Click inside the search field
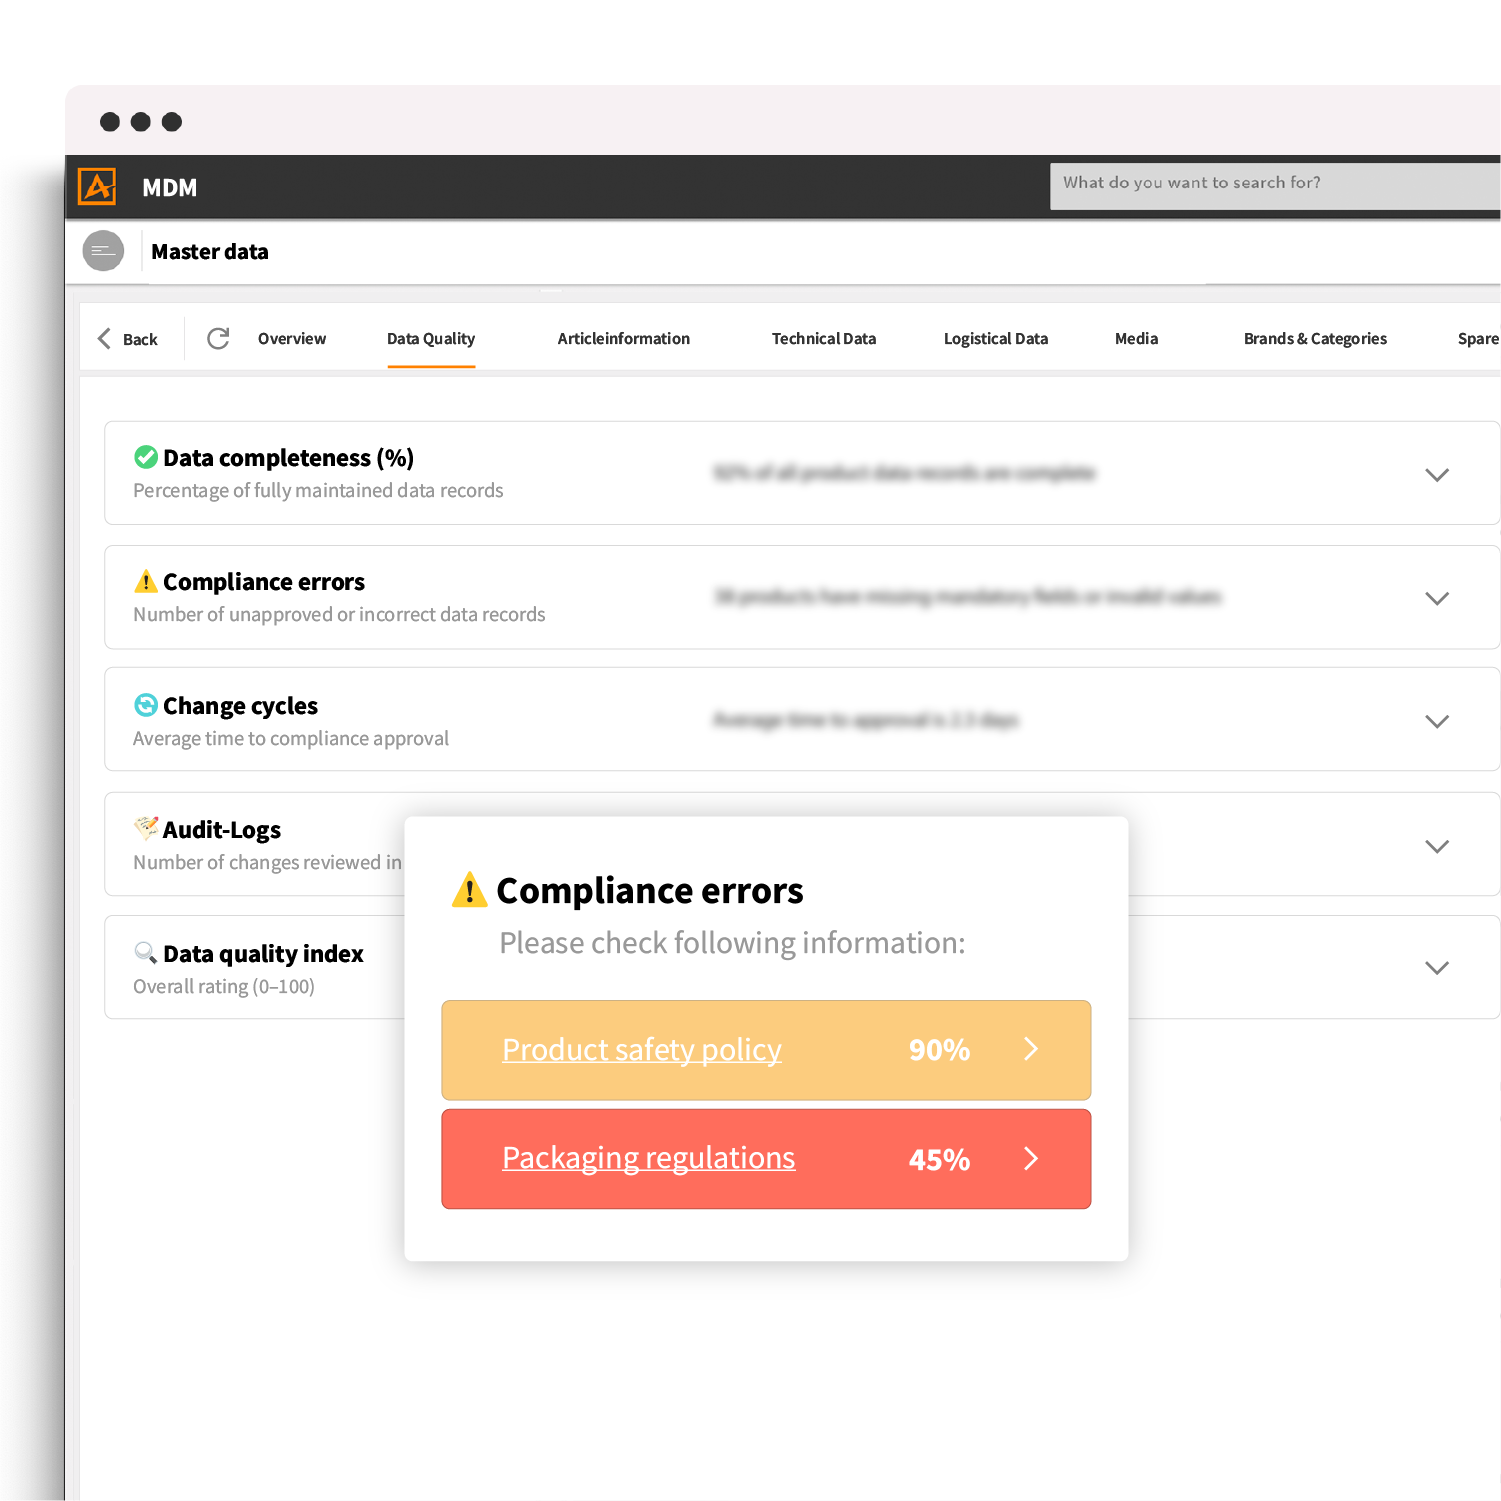 click(x=1270, y=185)
